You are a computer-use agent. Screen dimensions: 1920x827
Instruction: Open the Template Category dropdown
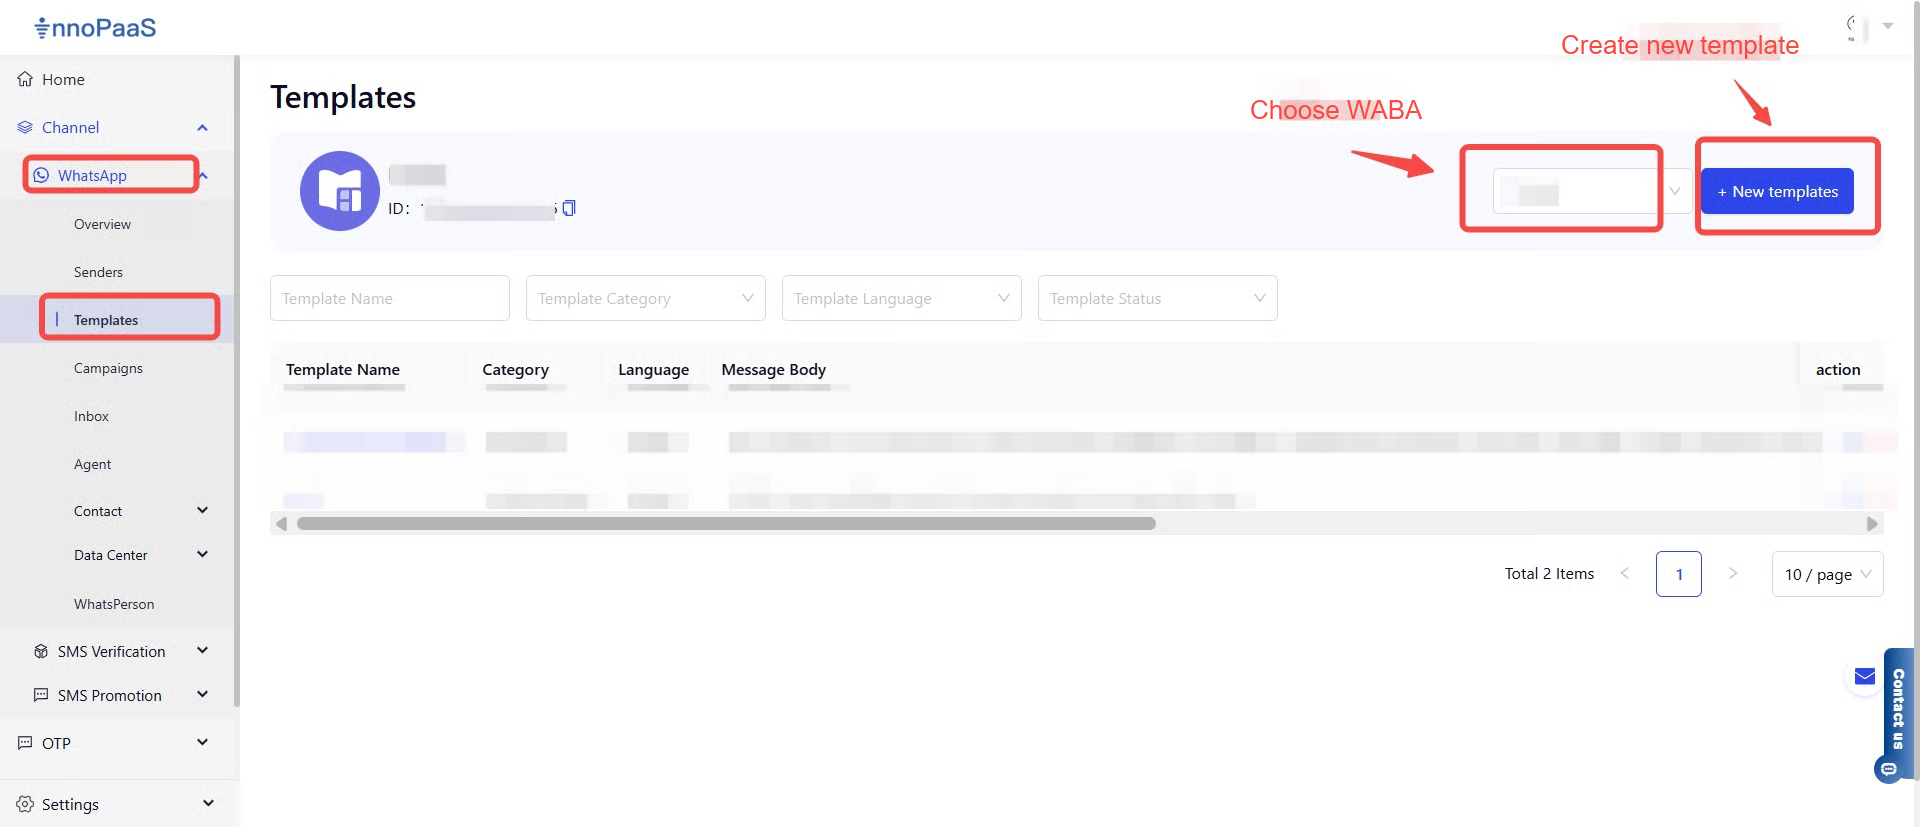coord(645,298)
